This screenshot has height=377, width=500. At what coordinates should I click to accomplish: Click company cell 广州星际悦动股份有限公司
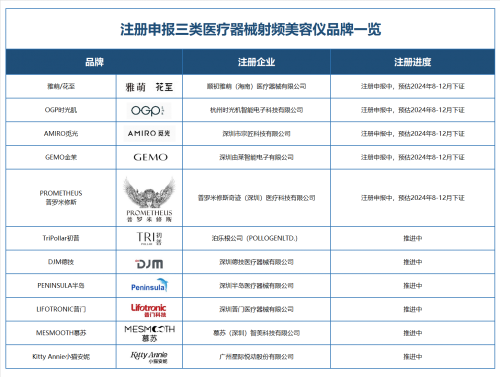(x=256, y=357)
